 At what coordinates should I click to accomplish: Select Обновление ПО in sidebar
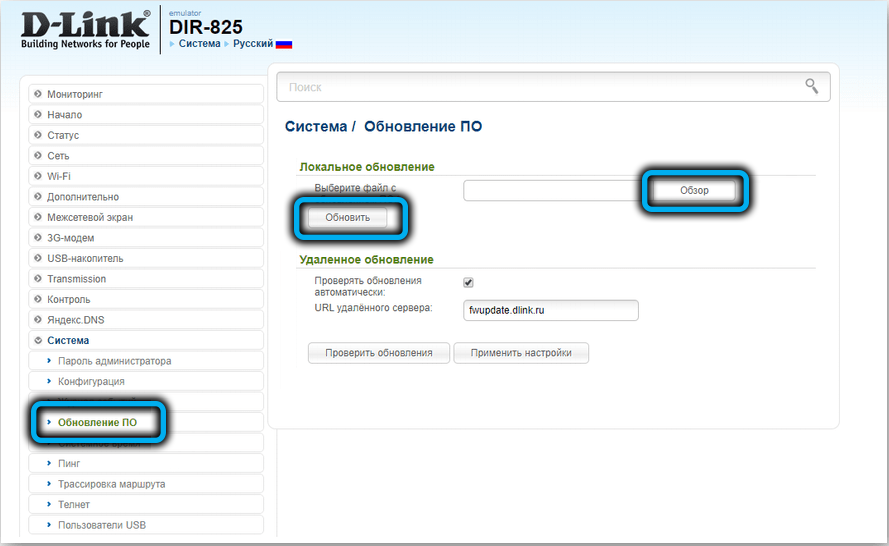tap(97, 423)
